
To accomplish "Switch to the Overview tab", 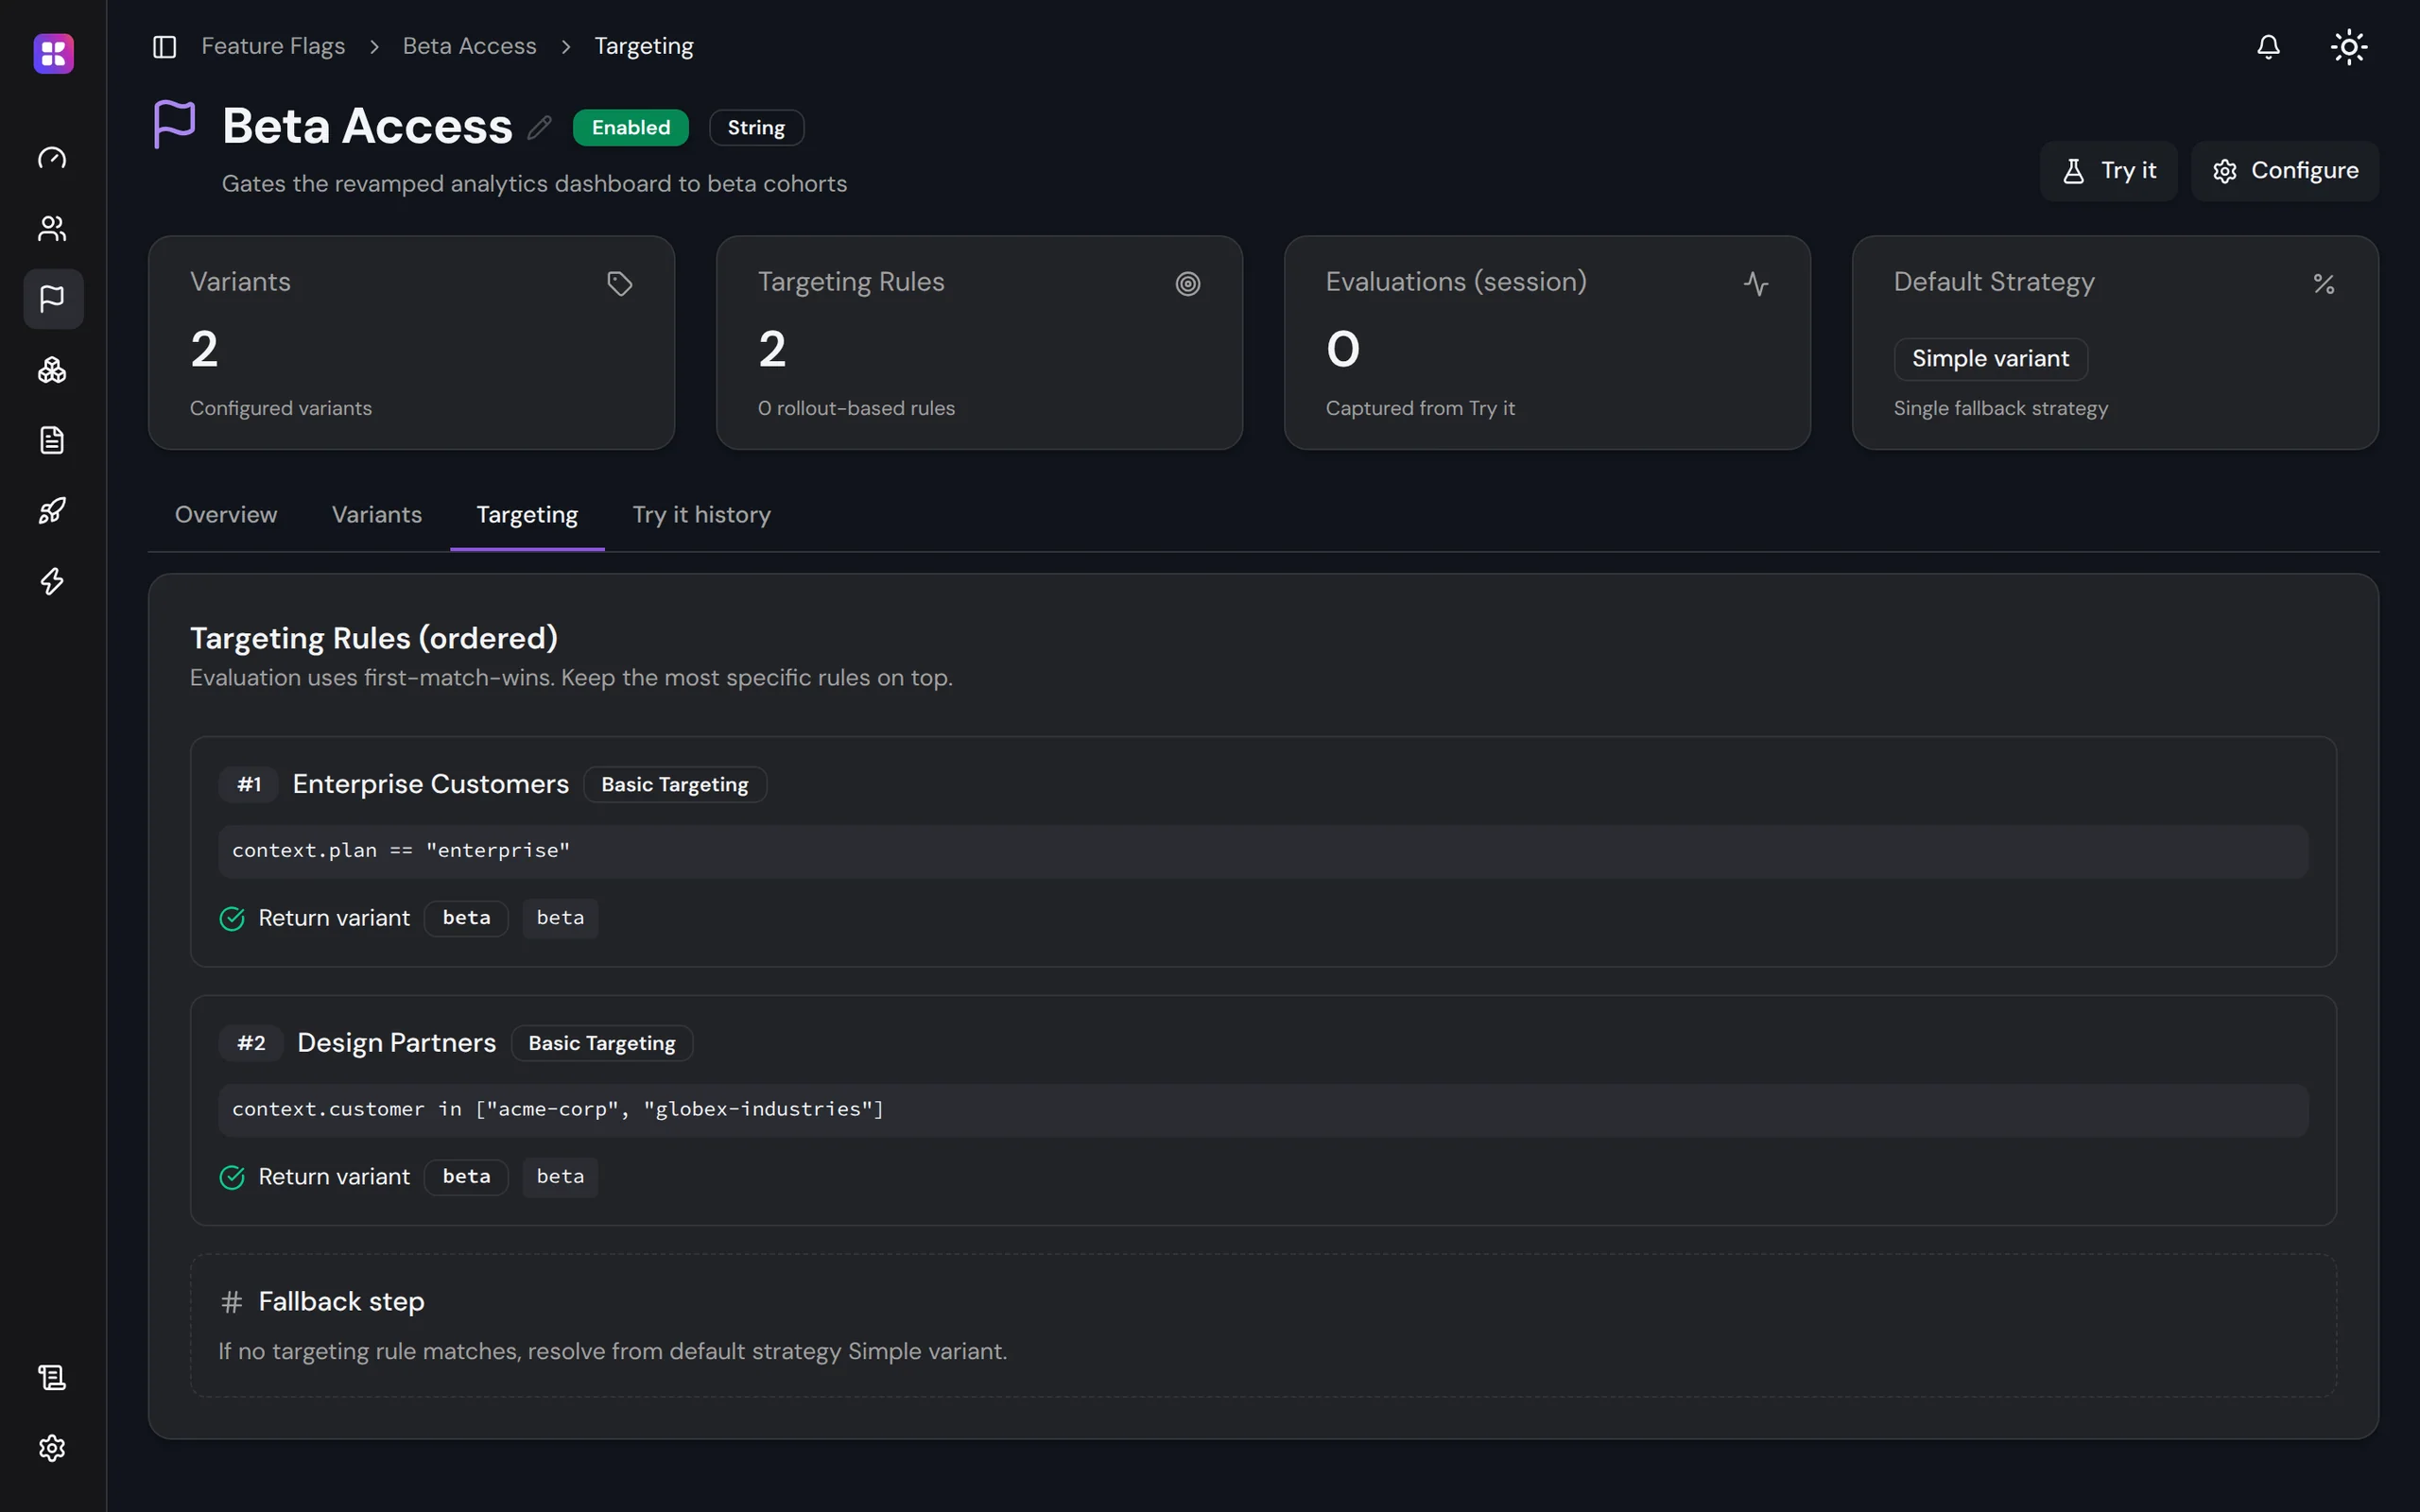I will tap(226, 515).
